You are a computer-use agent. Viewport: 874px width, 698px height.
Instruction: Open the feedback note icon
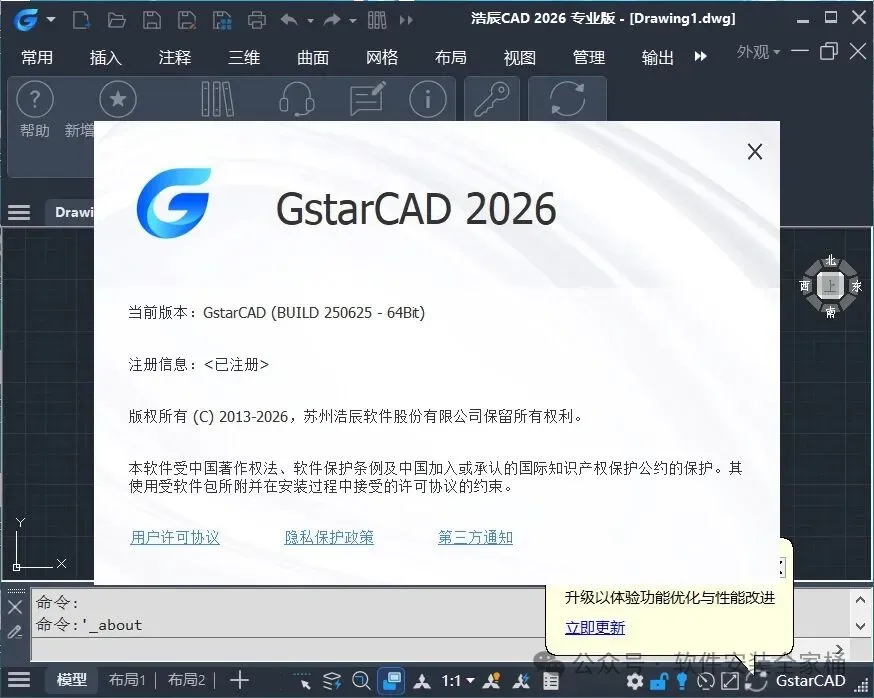coord(368,99)
